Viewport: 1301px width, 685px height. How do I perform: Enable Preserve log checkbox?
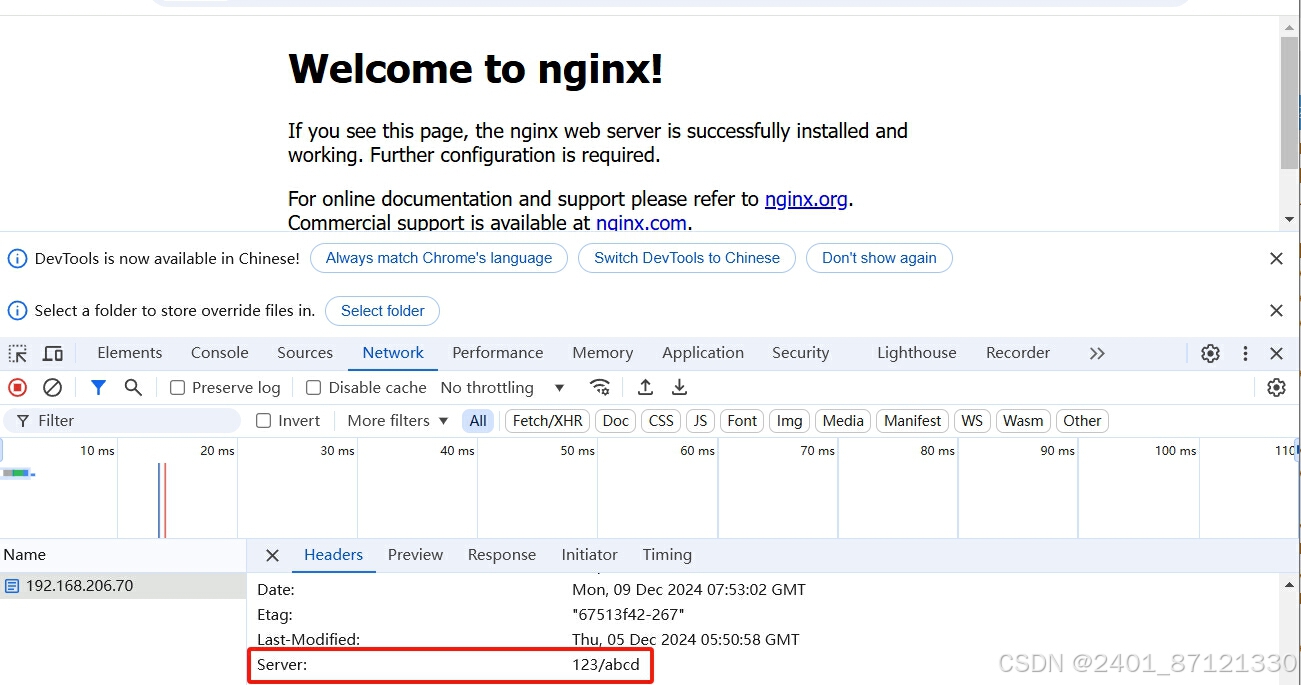coord(178,388)
